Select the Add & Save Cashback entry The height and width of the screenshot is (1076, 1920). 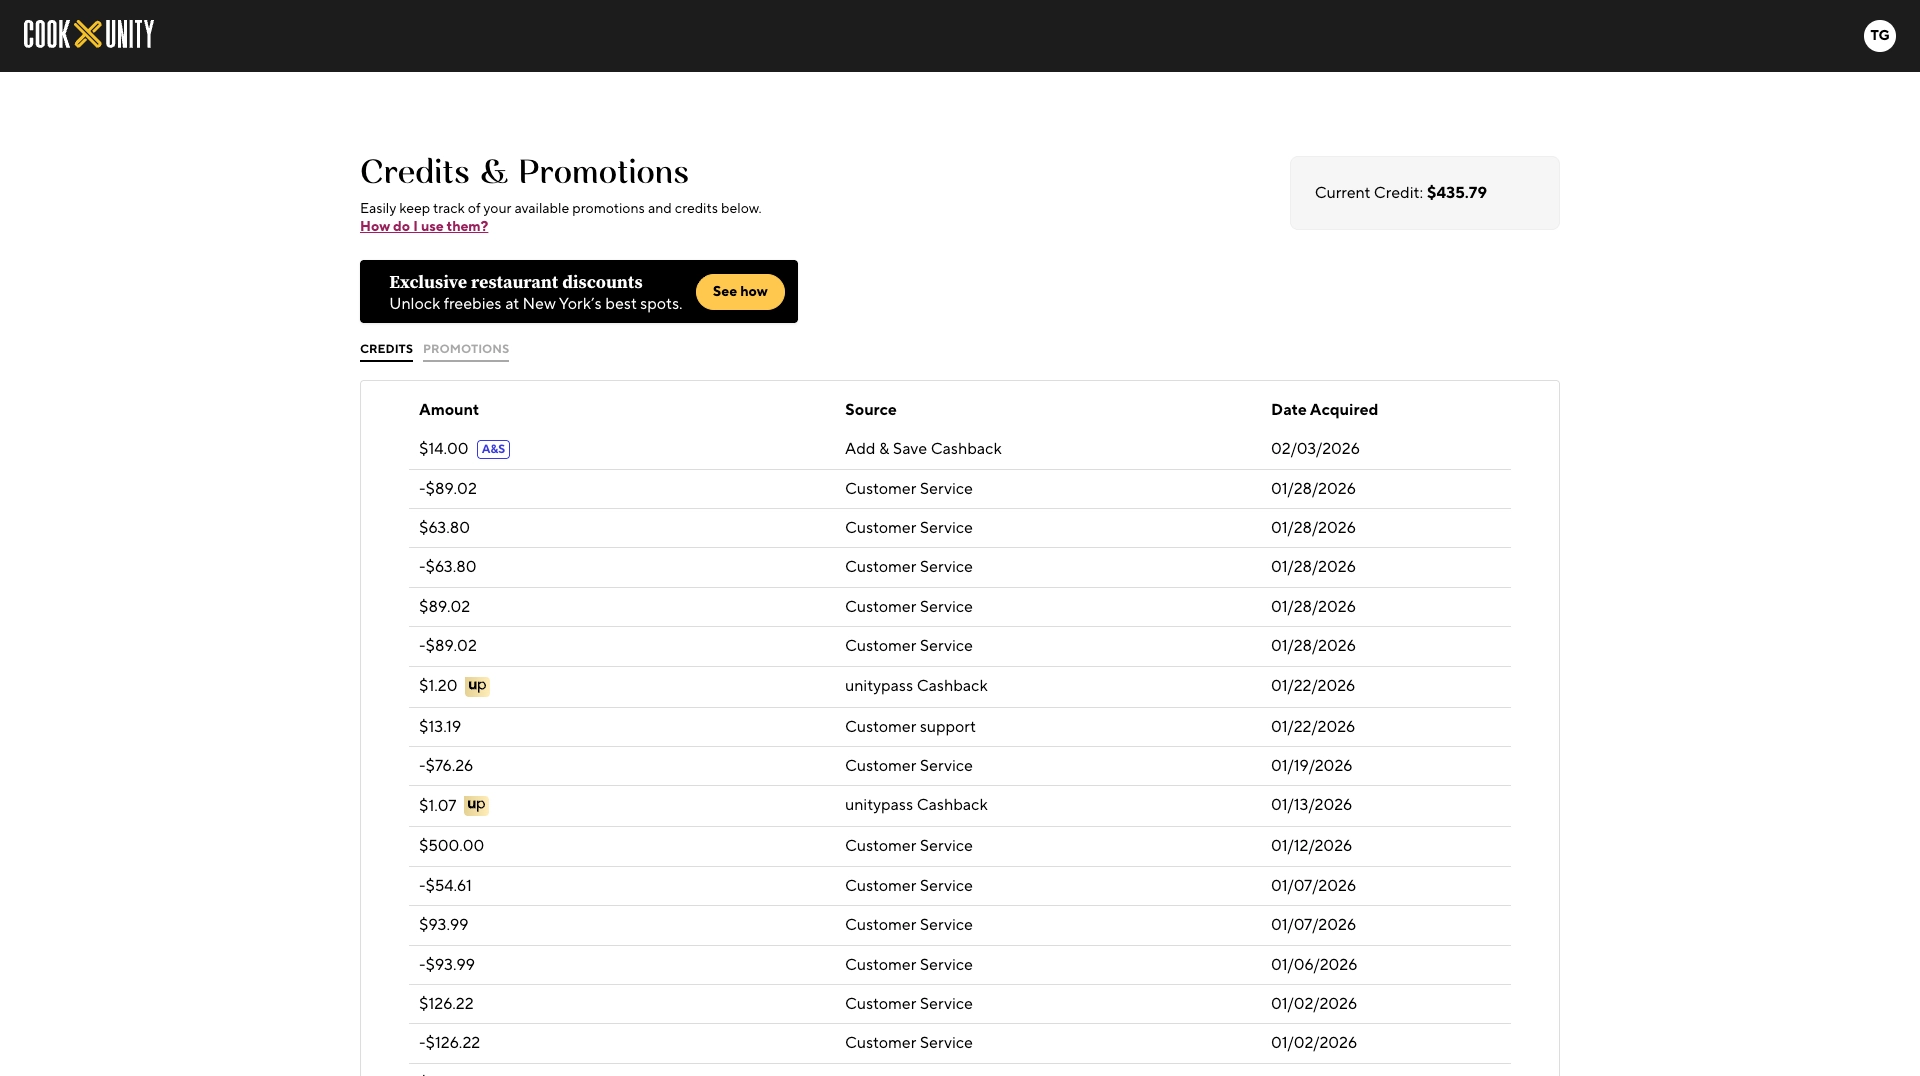point(923,449)
